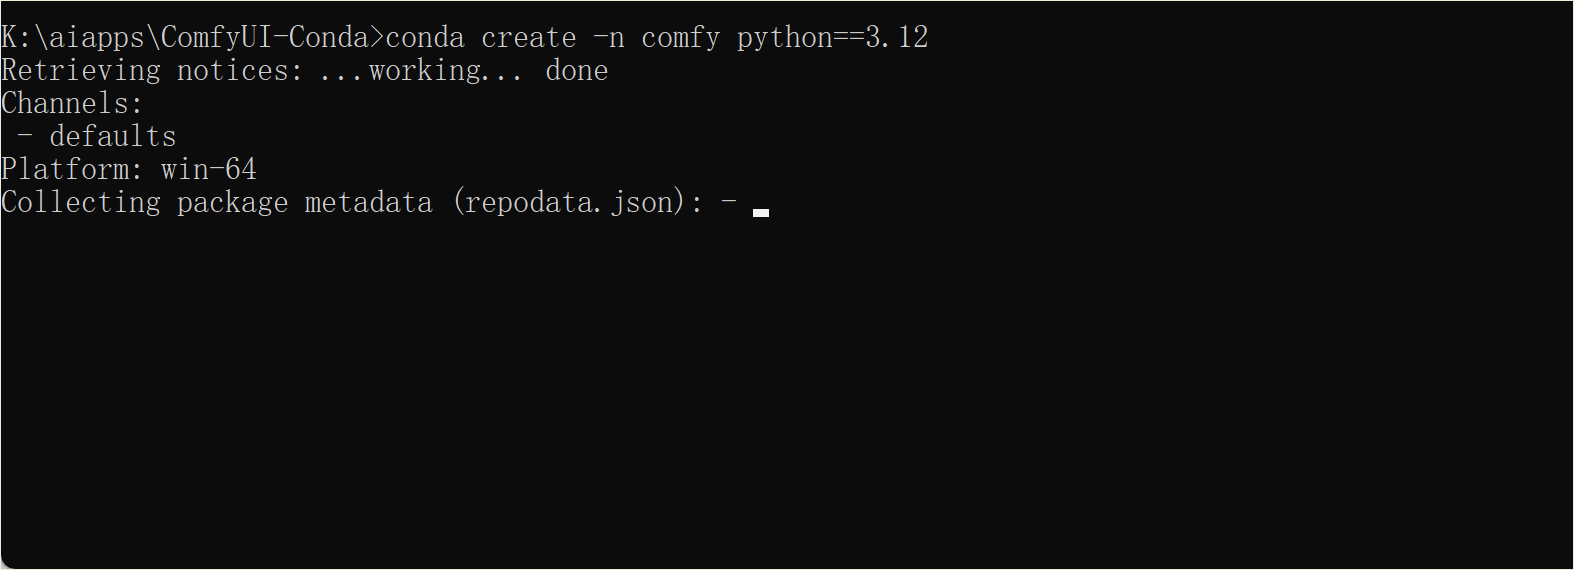
Task: Click the word Collecting
Action: [x=81, y=203]
